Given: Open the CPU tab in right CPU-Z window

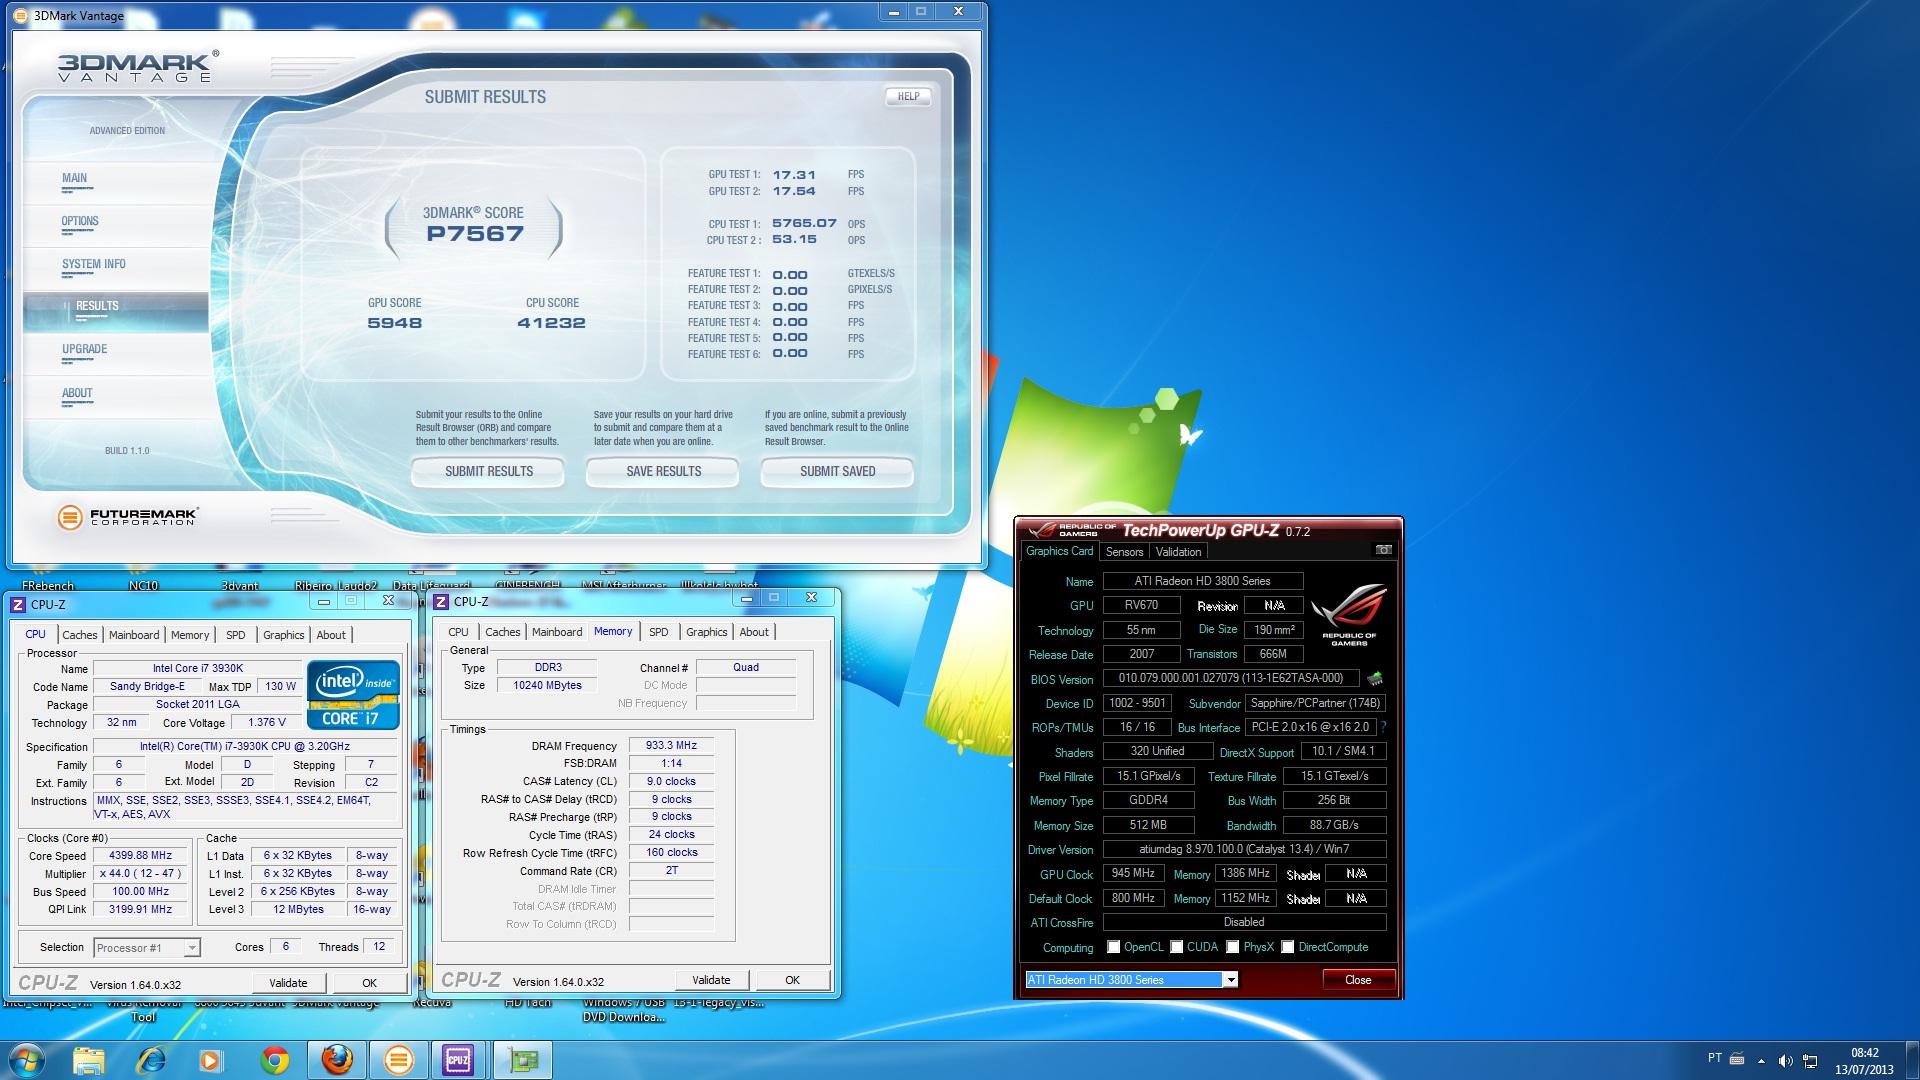Looking at the screenshot, I should [x=458, y=632].
